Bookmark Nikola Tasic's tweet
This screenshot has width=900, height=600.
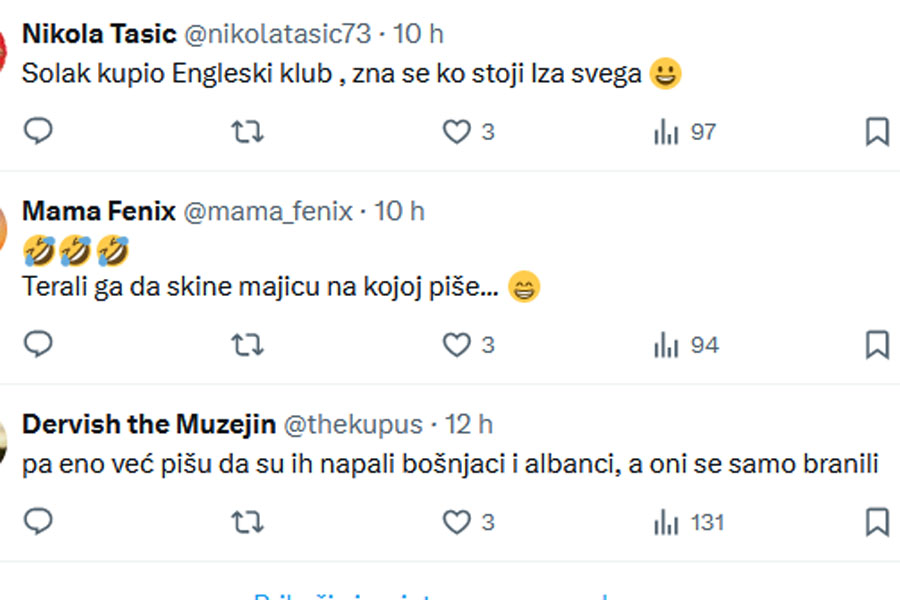point(877,132)
